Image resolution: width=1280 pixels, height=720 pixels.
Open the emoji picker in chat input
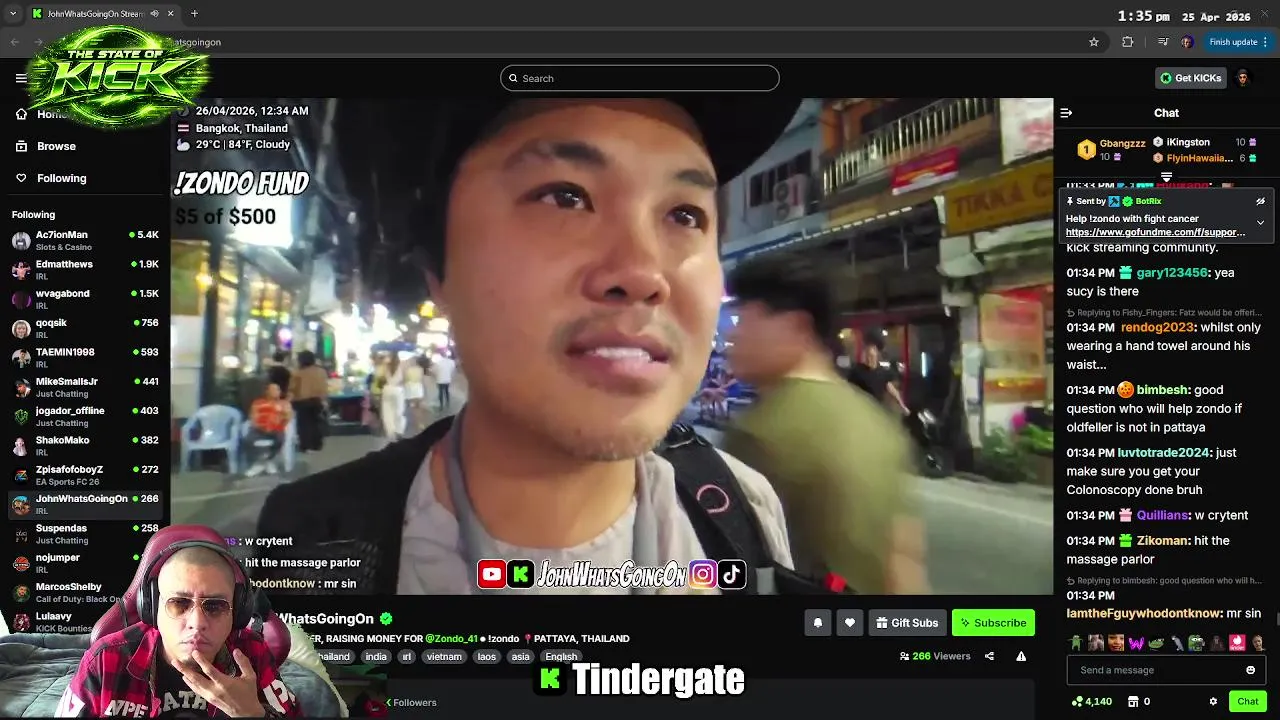1250,670
